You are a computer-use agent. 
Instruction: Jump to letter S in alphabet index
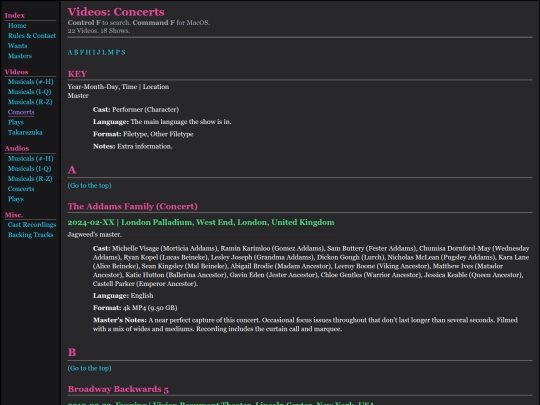coord(123,52)
